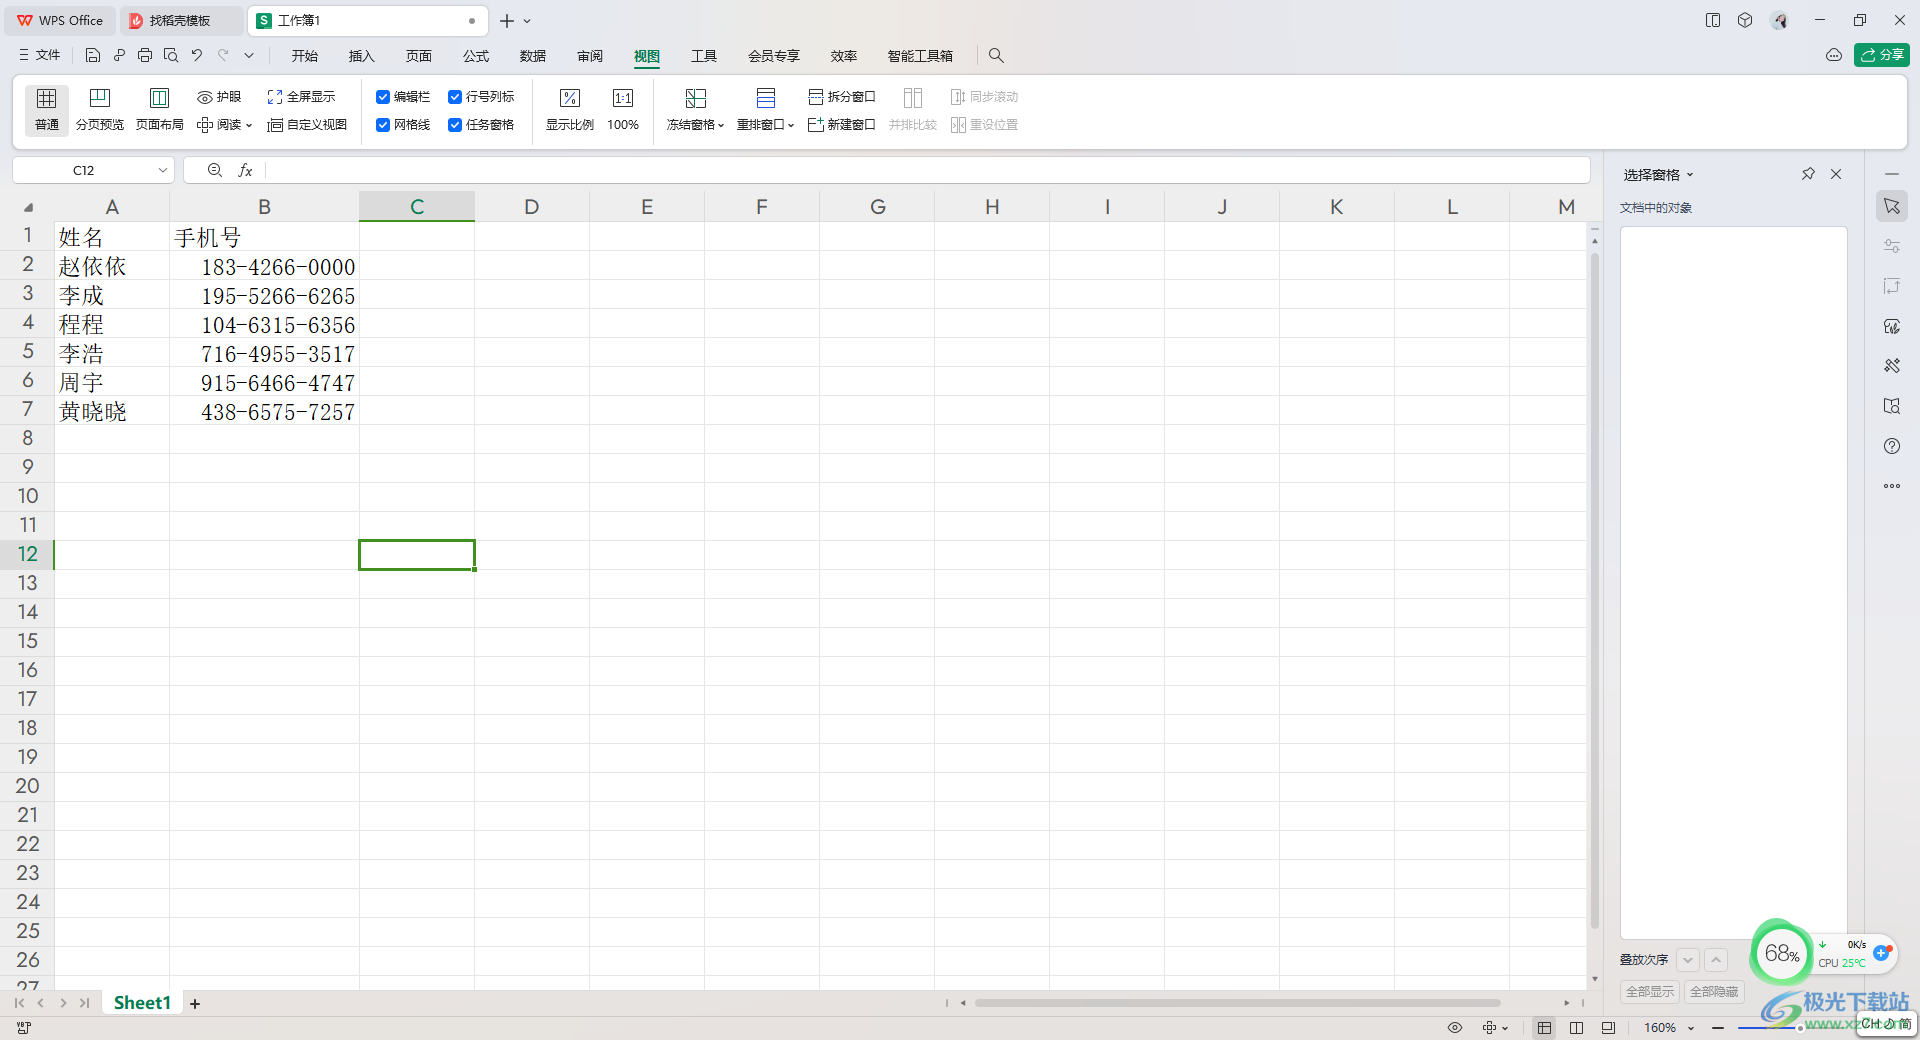Select cell containing 赵依依
The image size is (1920, 1040).
(112, 266)
